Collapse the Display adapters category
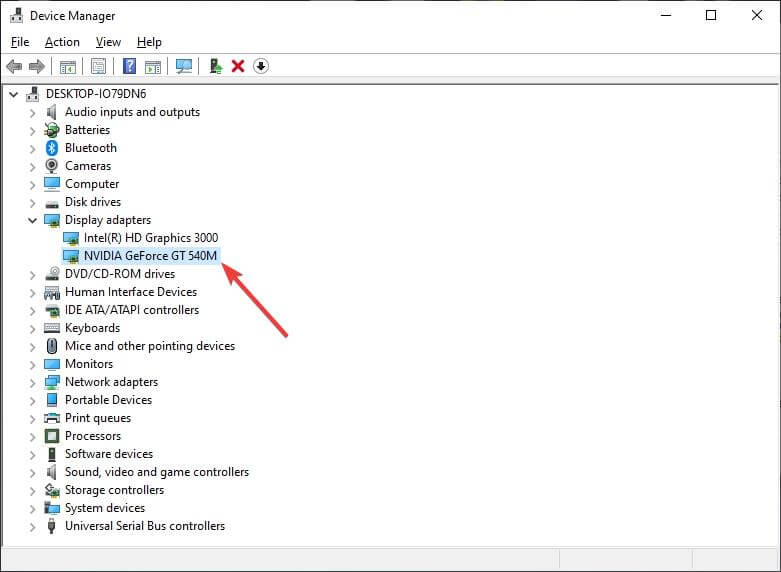This screenshot has width=781, height=572. [33, 220]
